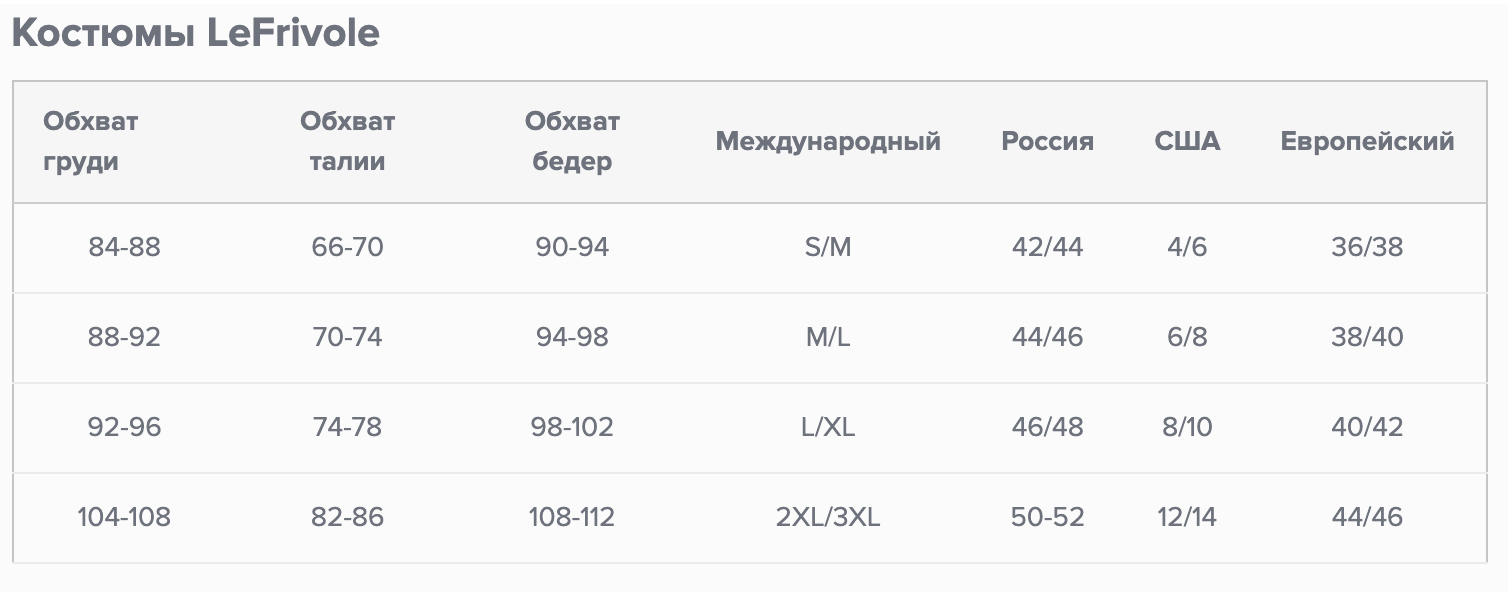This screenshot has height=592, width=1508.
Task: Click the USA size 8/10 cell
Action: [x=1187, y=427]
